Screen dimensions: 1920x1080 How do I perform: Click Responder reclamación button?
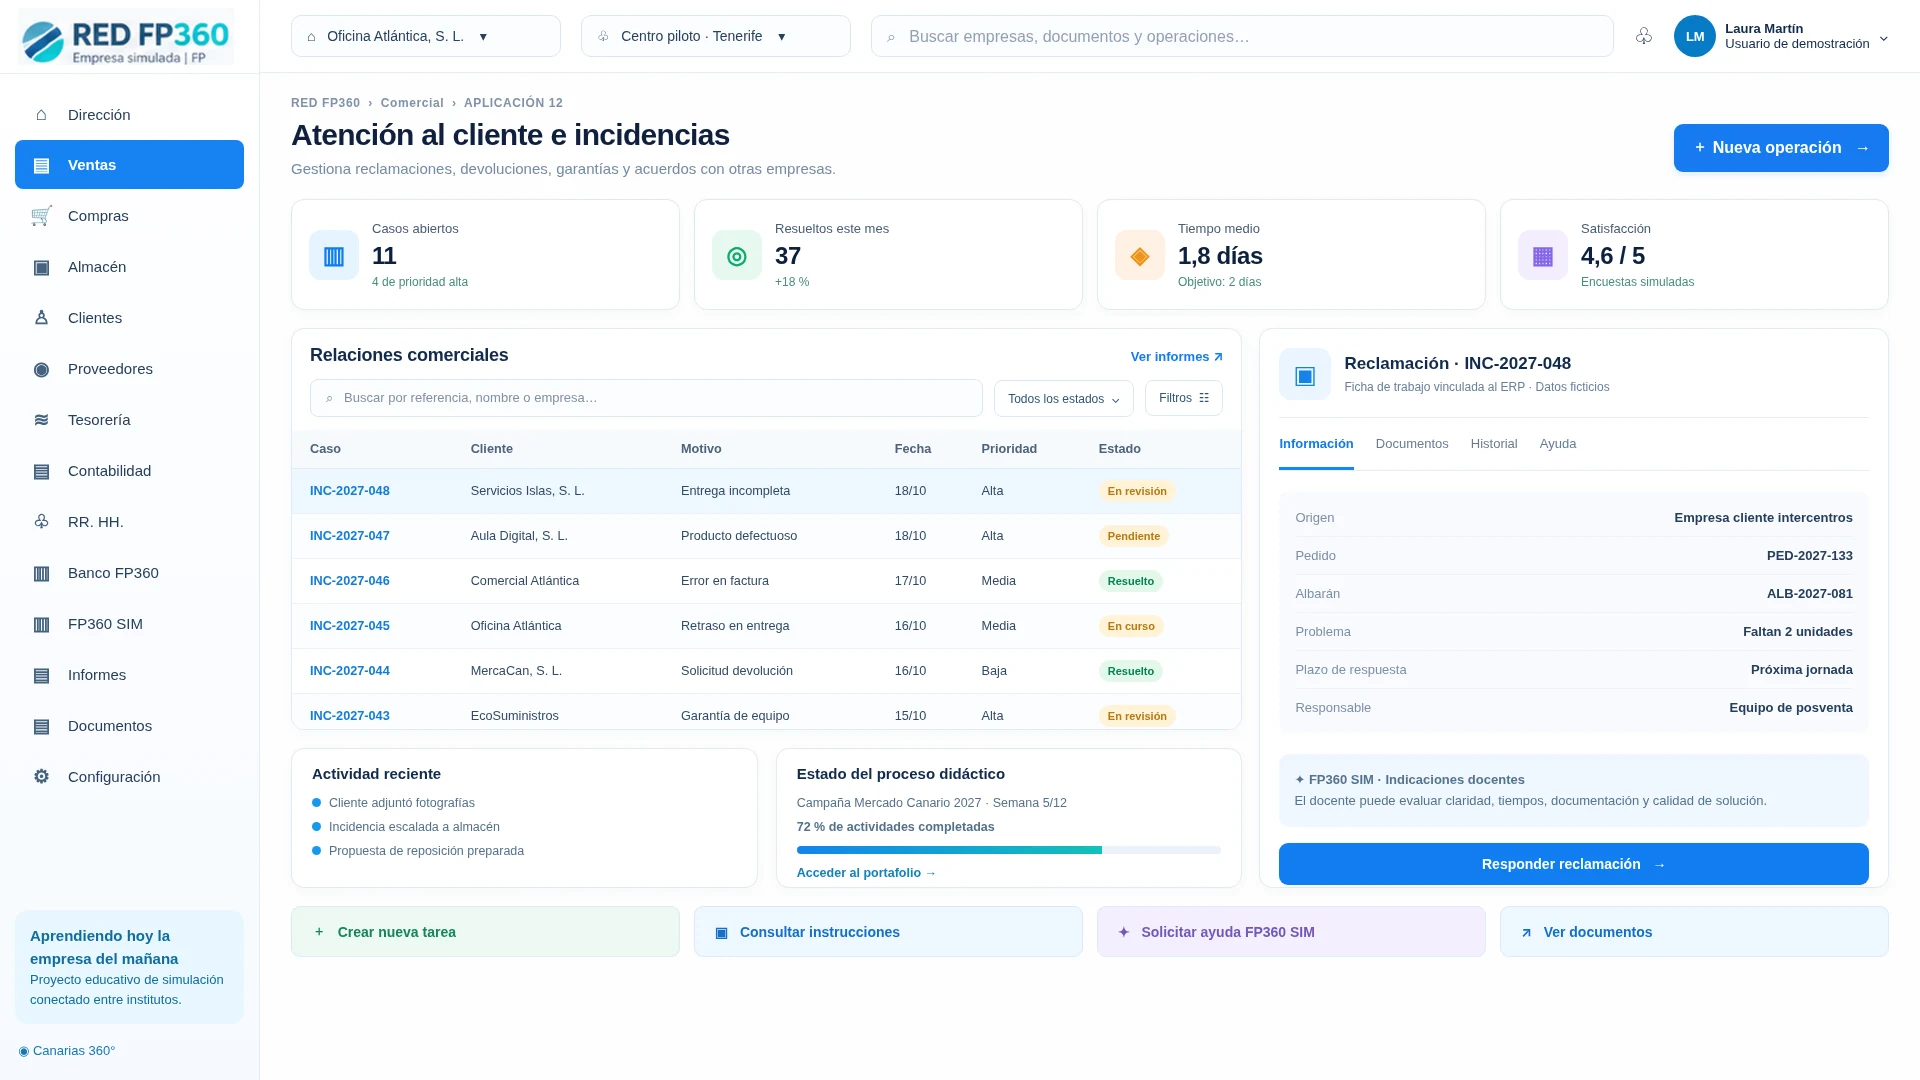click(1574, 864)
